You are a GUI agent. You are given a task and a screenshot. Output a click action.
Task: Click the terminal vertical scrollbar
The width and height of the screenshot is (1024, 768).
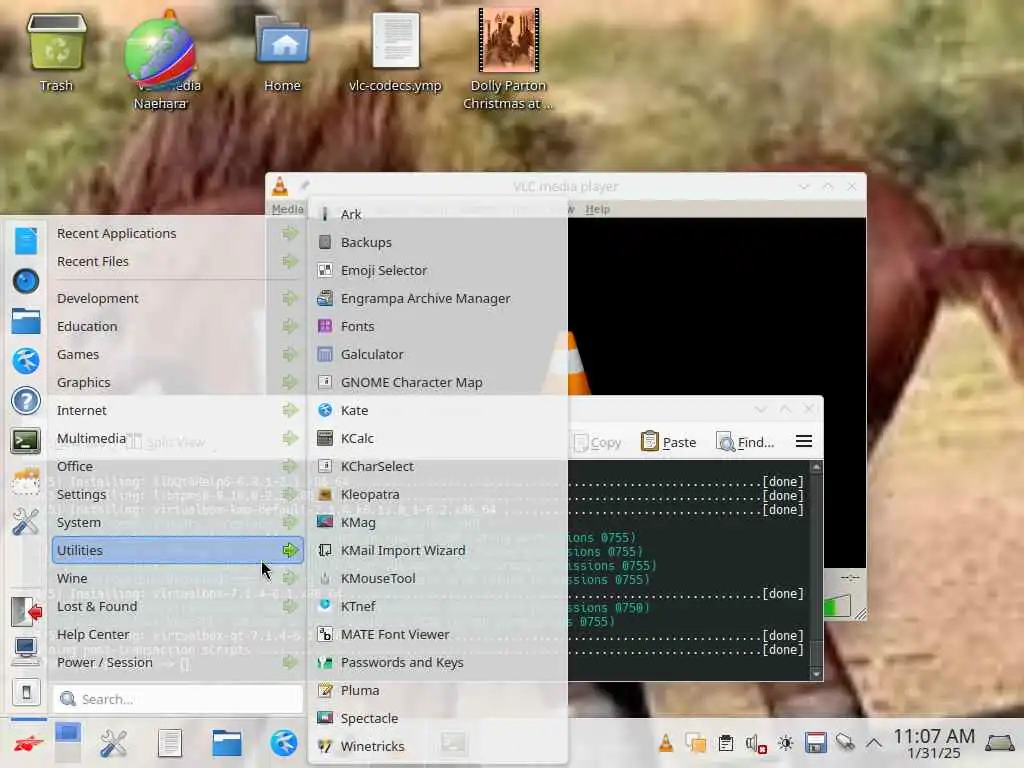[x=816, y=571]
